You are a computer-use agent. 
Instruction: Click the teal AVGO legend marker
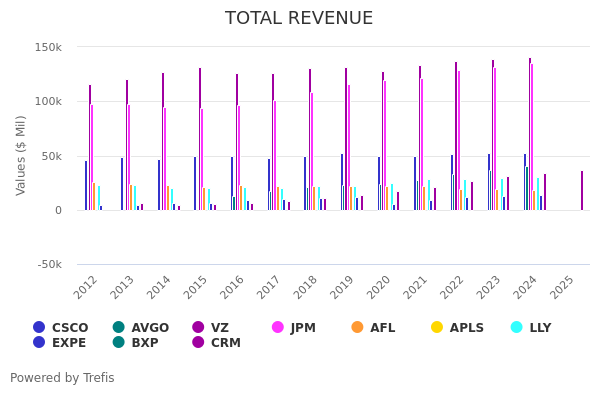click(x=118, y=327)
